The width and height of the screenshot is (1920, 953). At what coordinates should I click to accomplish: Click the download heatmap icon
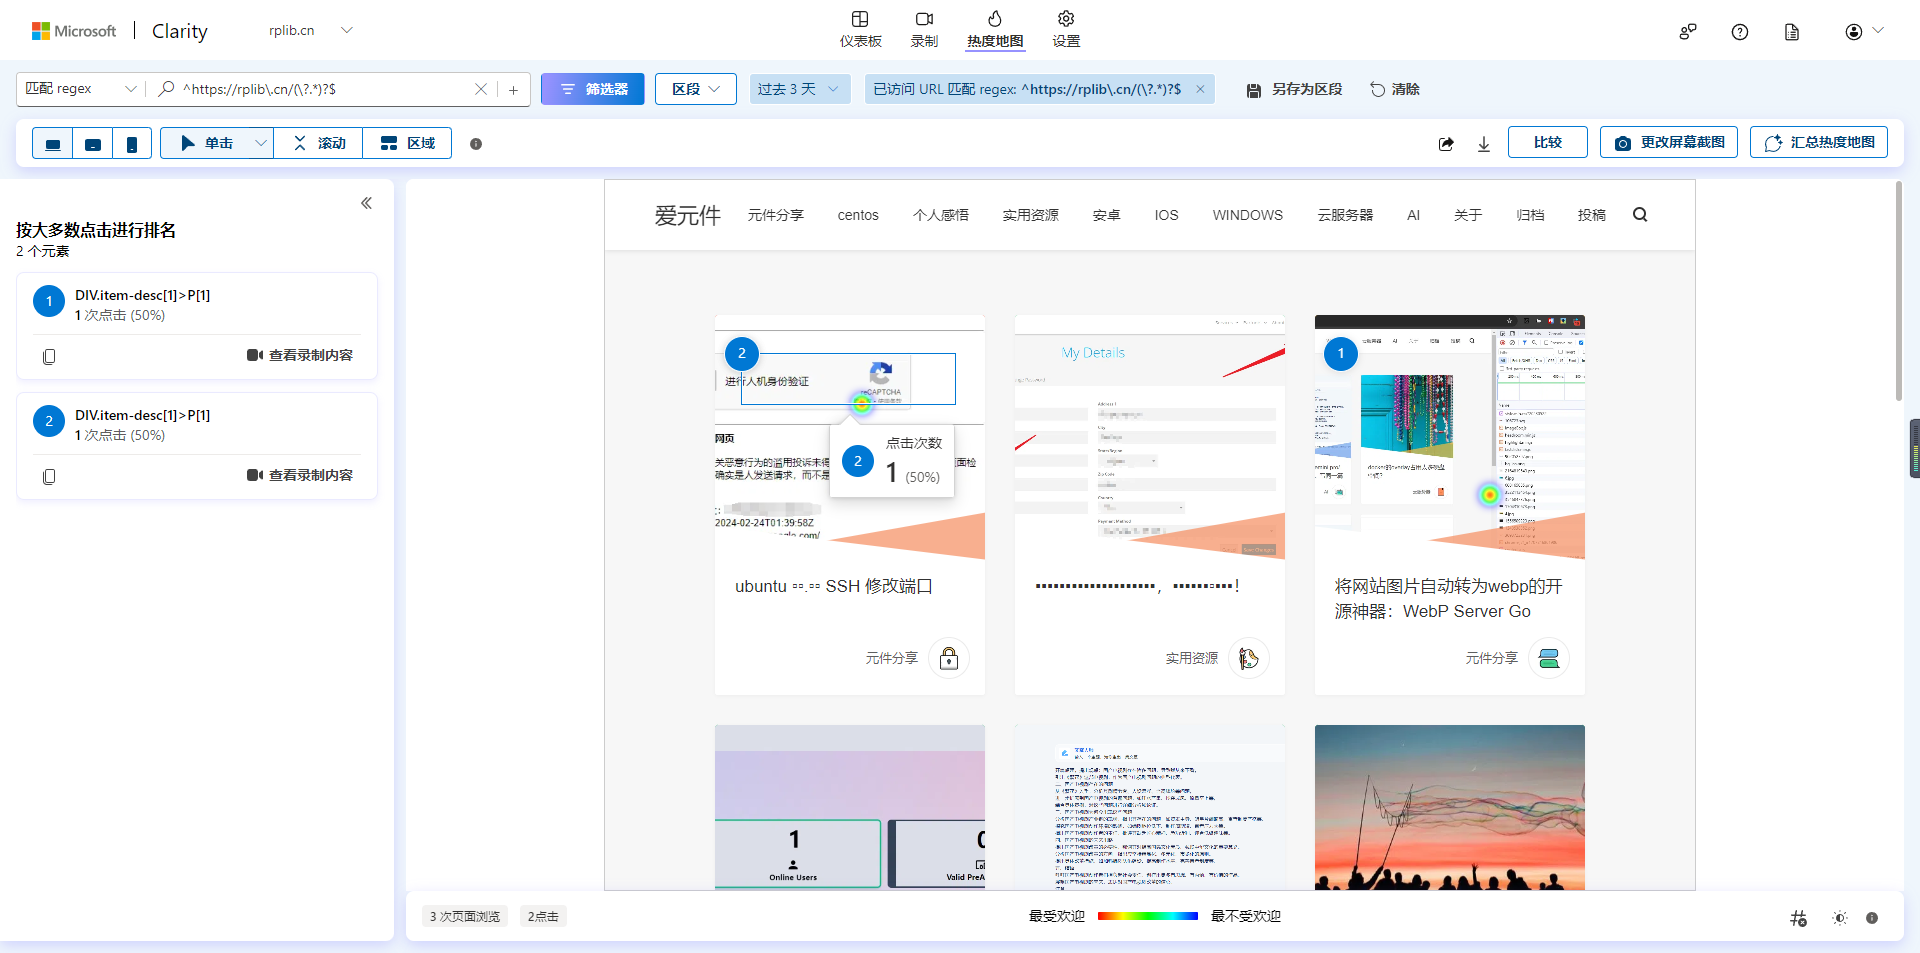1484,144
